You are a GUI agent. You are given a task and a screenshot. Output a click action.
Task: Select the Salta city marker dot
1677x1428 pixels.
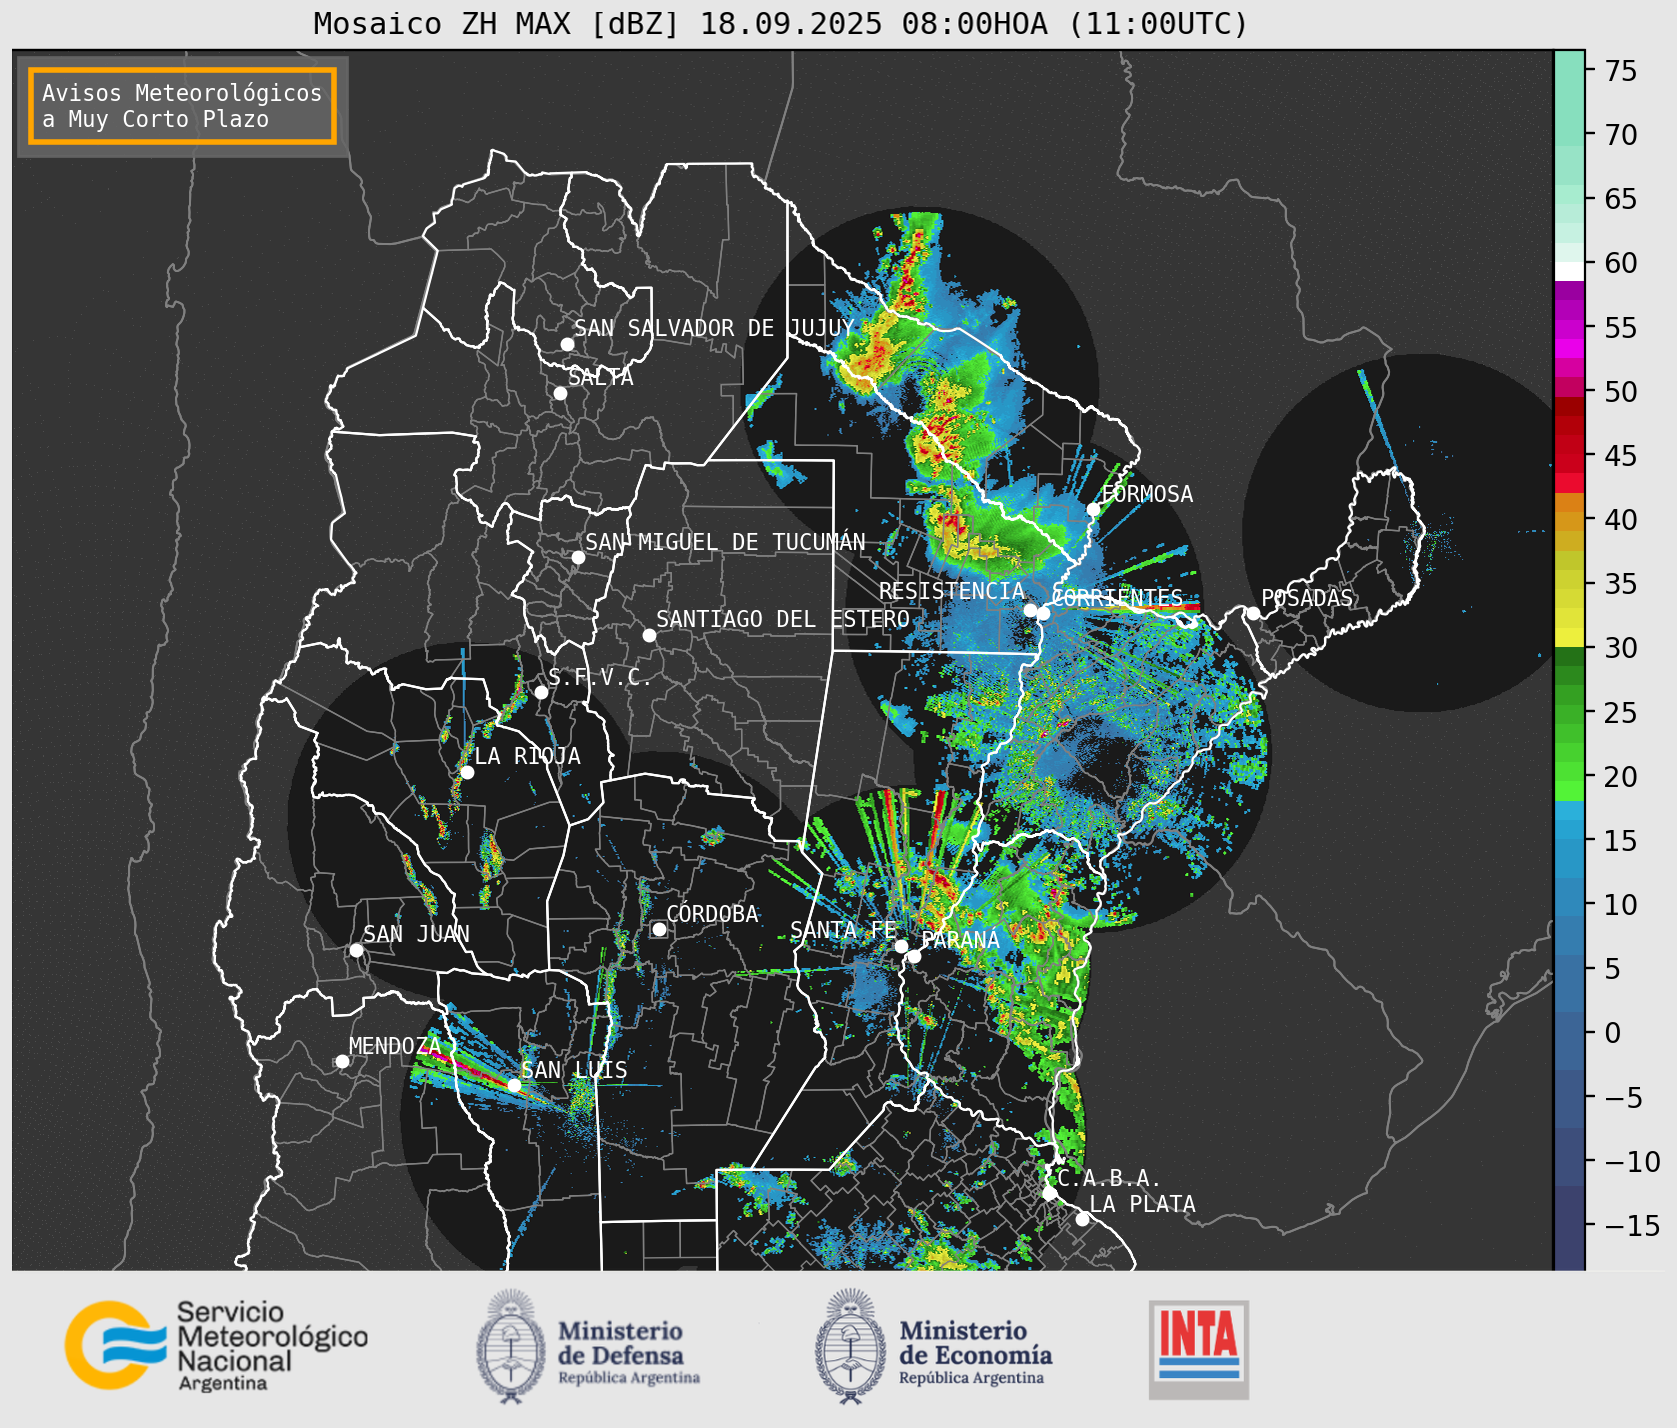tap(560, 393)
